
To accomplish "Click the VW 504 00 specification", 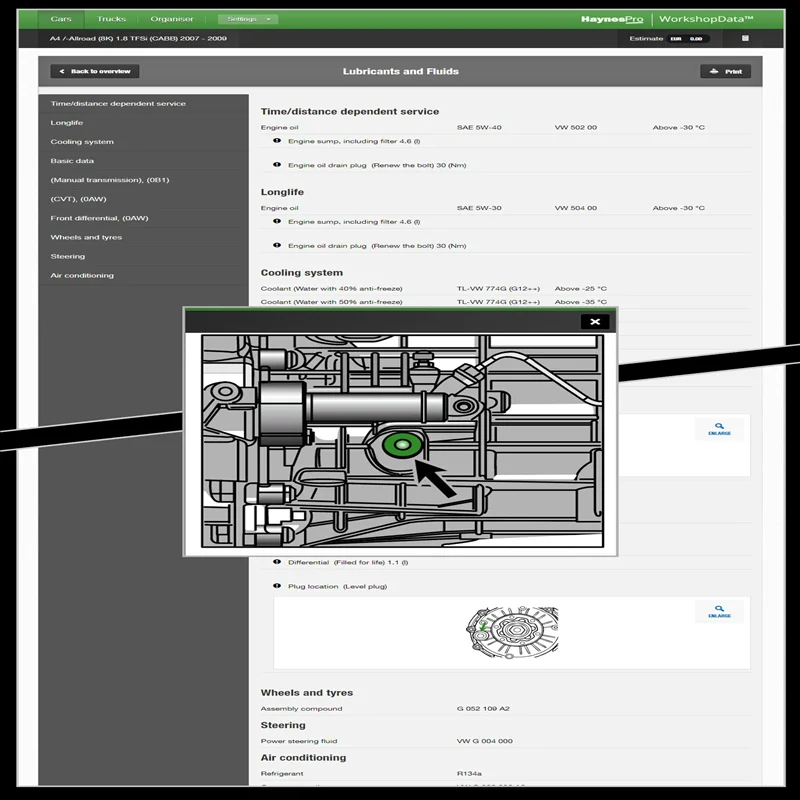I will pos(576,208).
